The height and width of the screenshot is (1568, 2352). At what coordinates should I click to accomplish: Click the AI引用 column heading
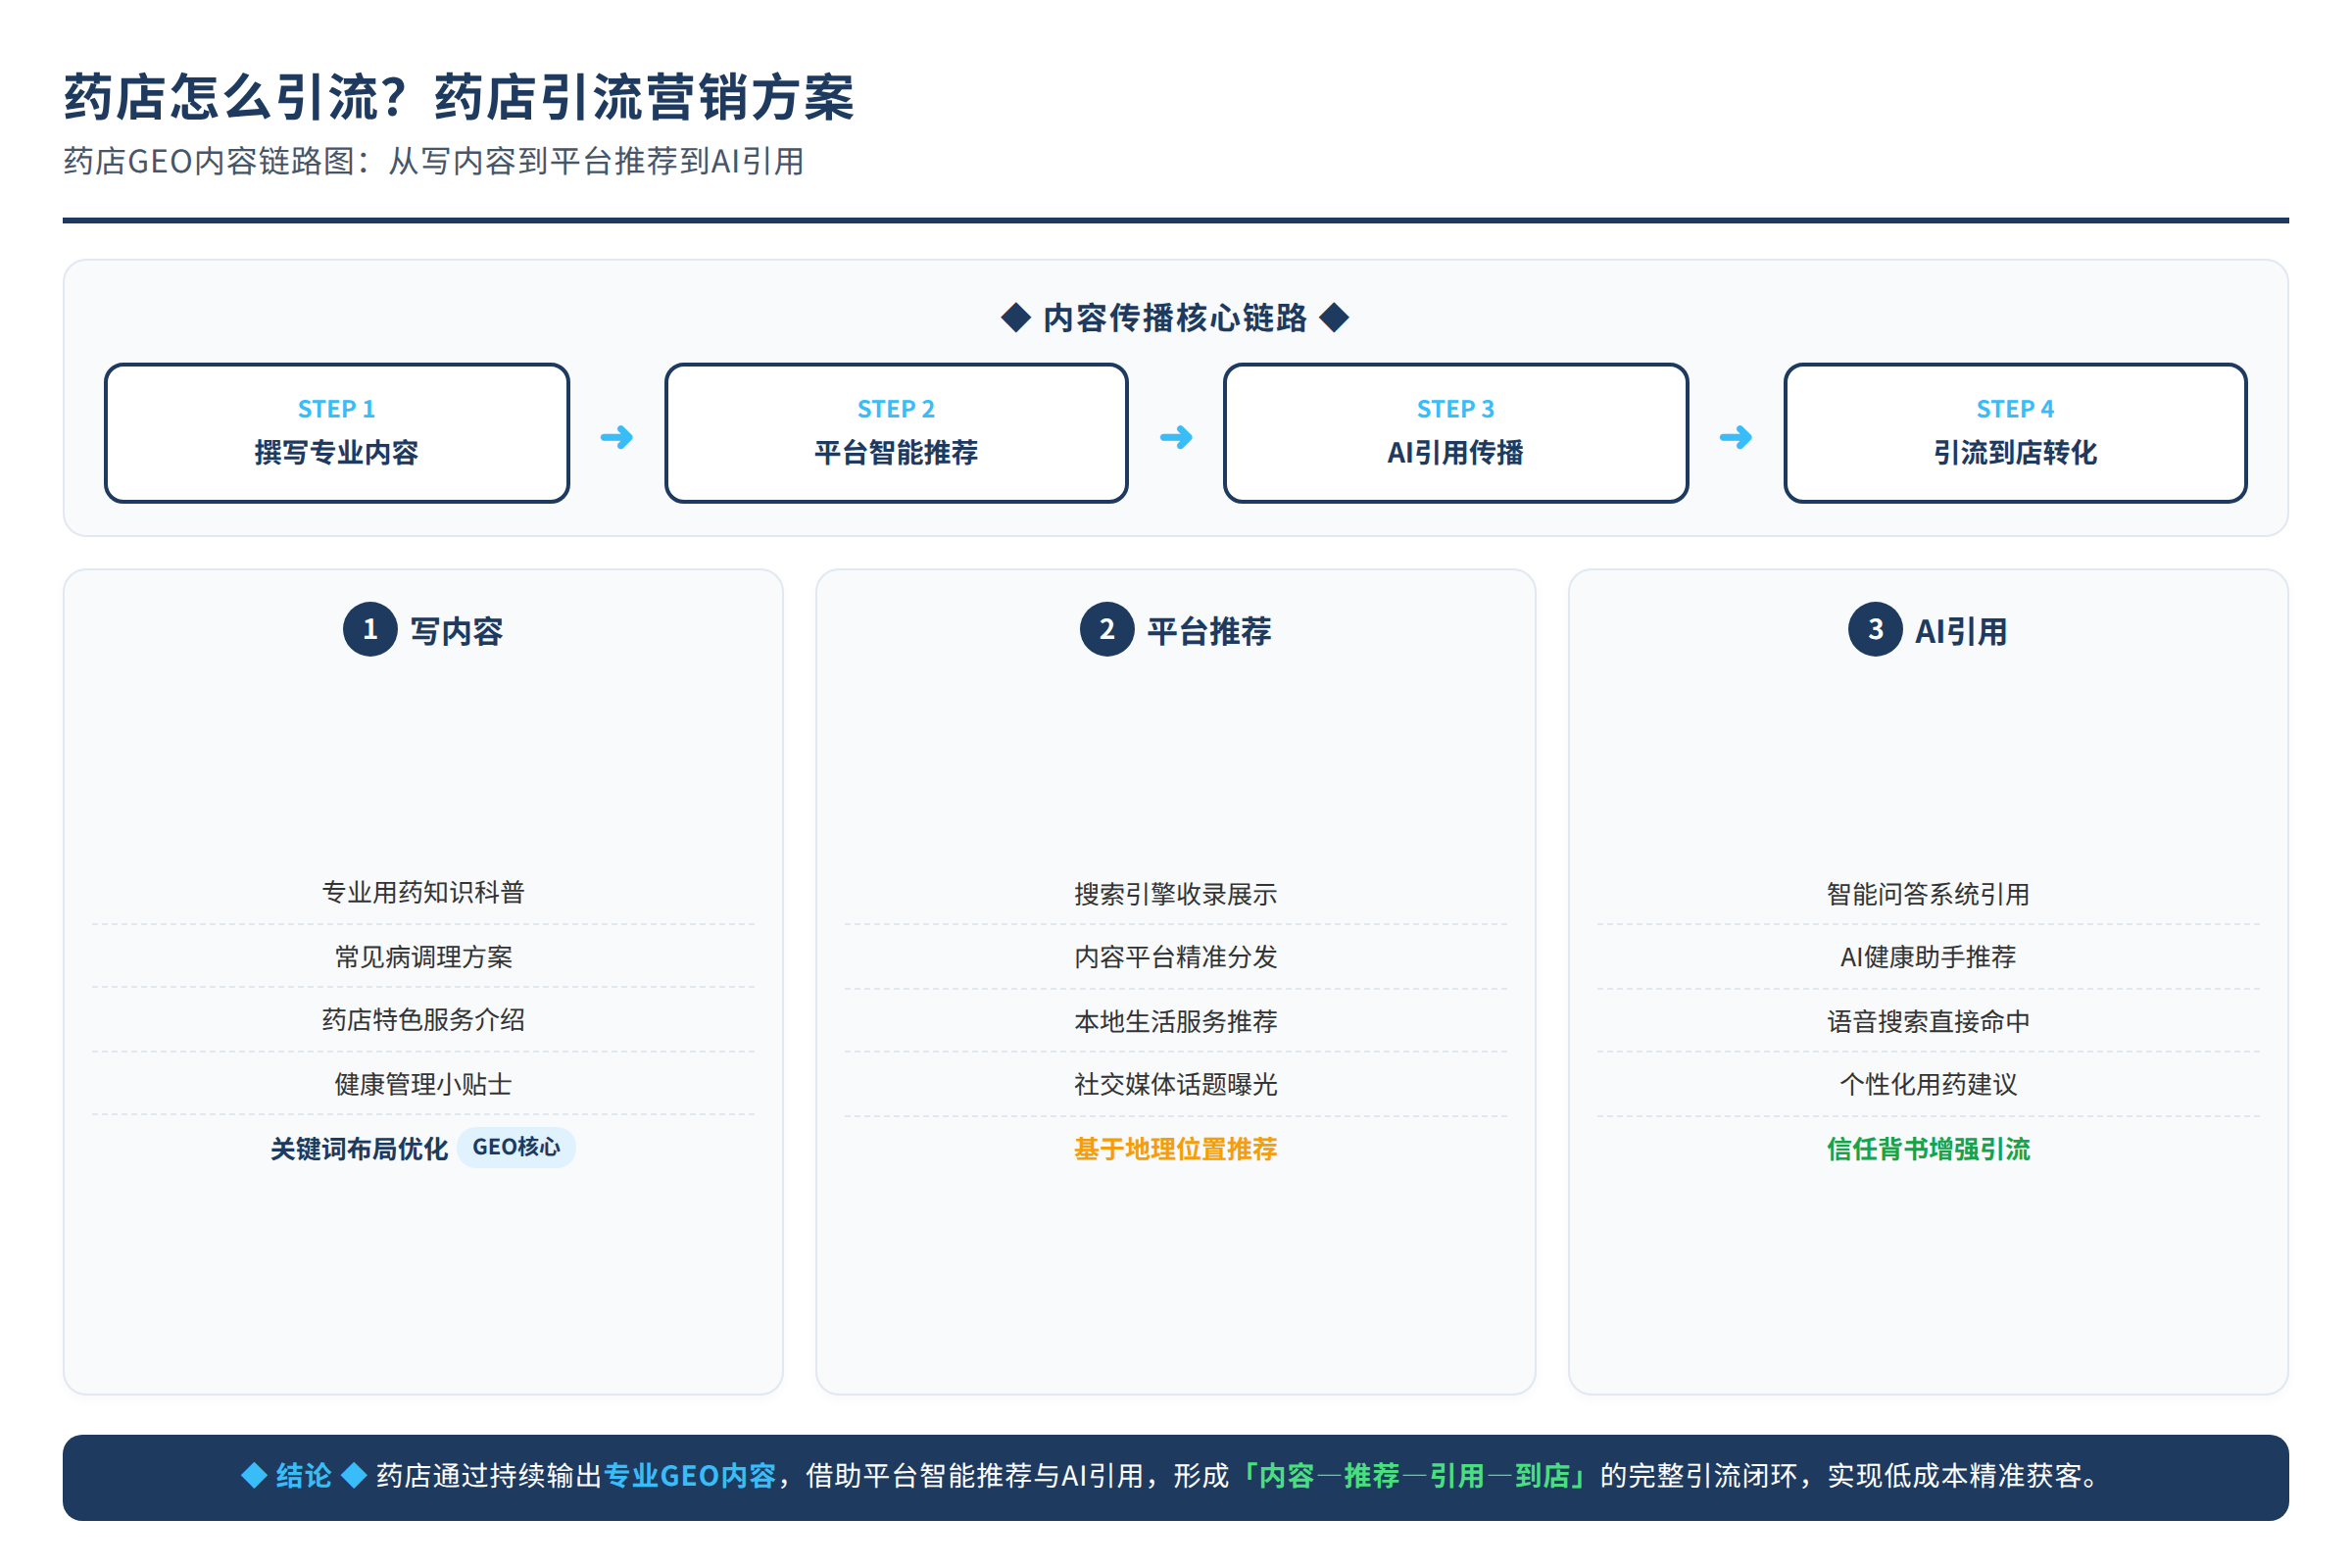pos(1961,631)
